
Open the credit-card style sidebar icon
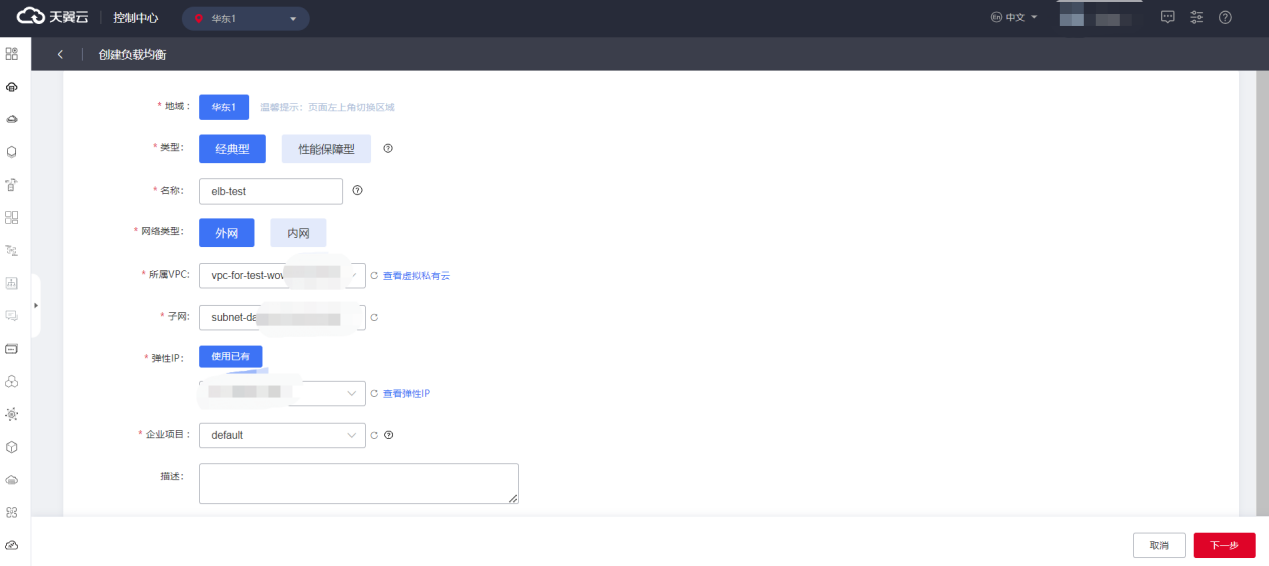12,349
